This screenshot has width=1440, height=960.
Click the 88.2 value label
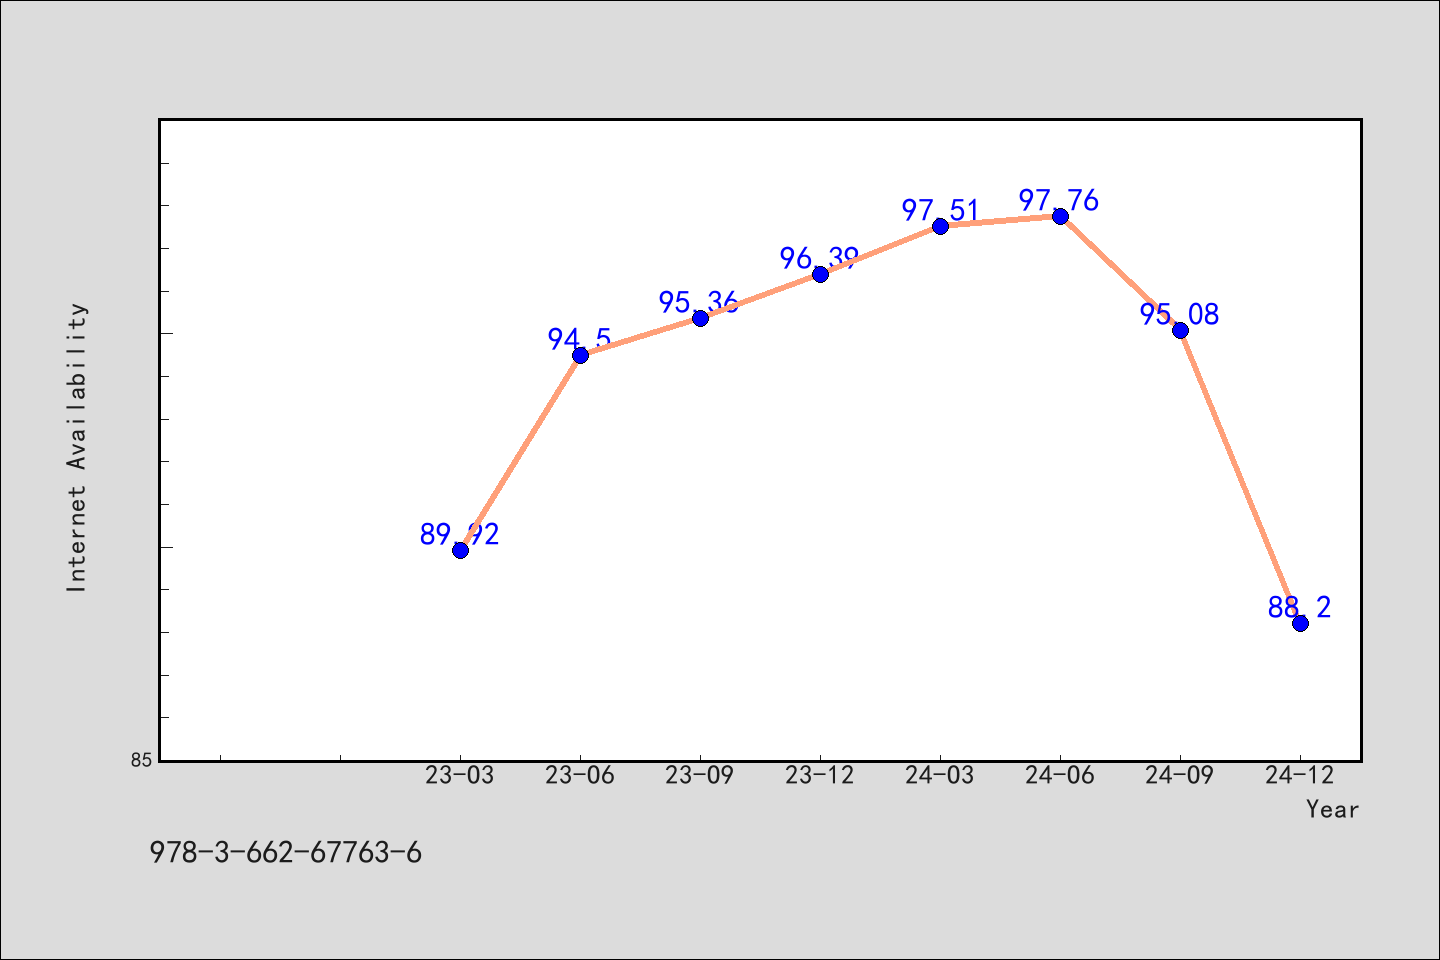(1300, 607)
